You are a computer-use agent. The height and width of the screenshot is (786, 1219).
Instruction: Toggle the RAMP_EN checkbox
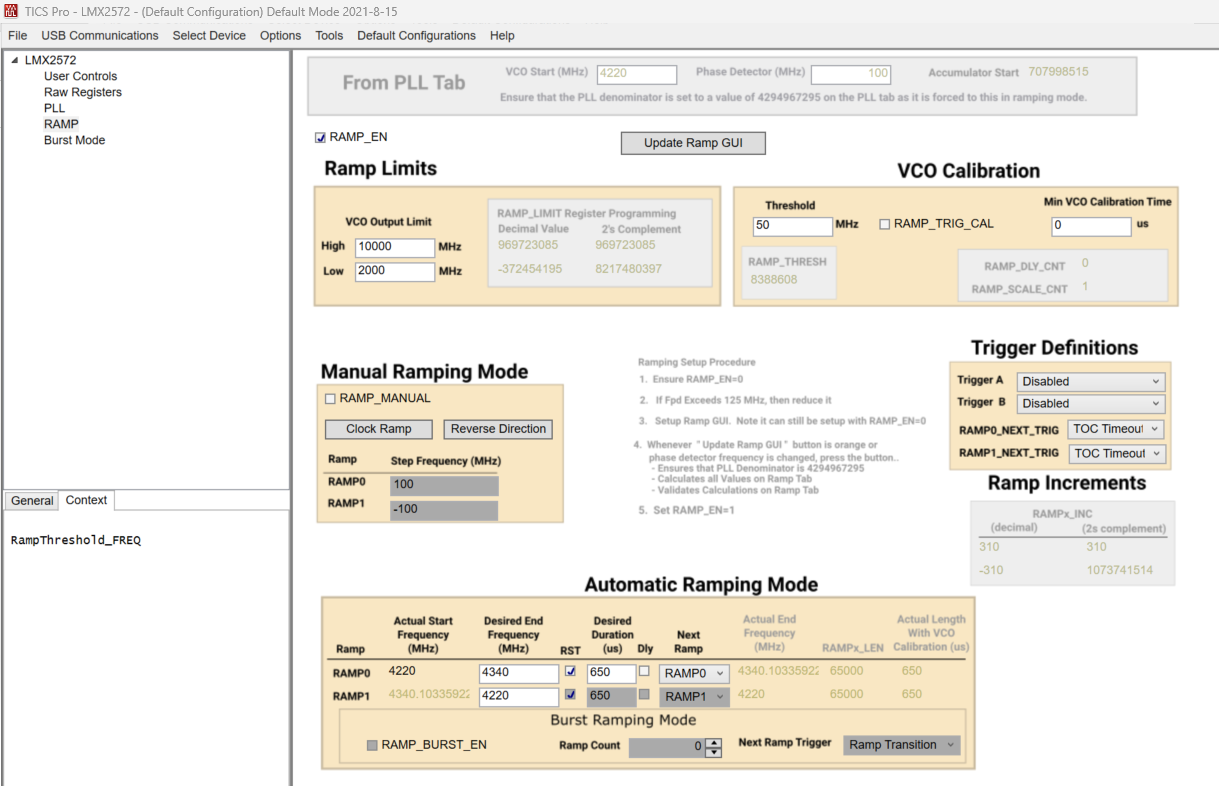(x=320, y=138)
